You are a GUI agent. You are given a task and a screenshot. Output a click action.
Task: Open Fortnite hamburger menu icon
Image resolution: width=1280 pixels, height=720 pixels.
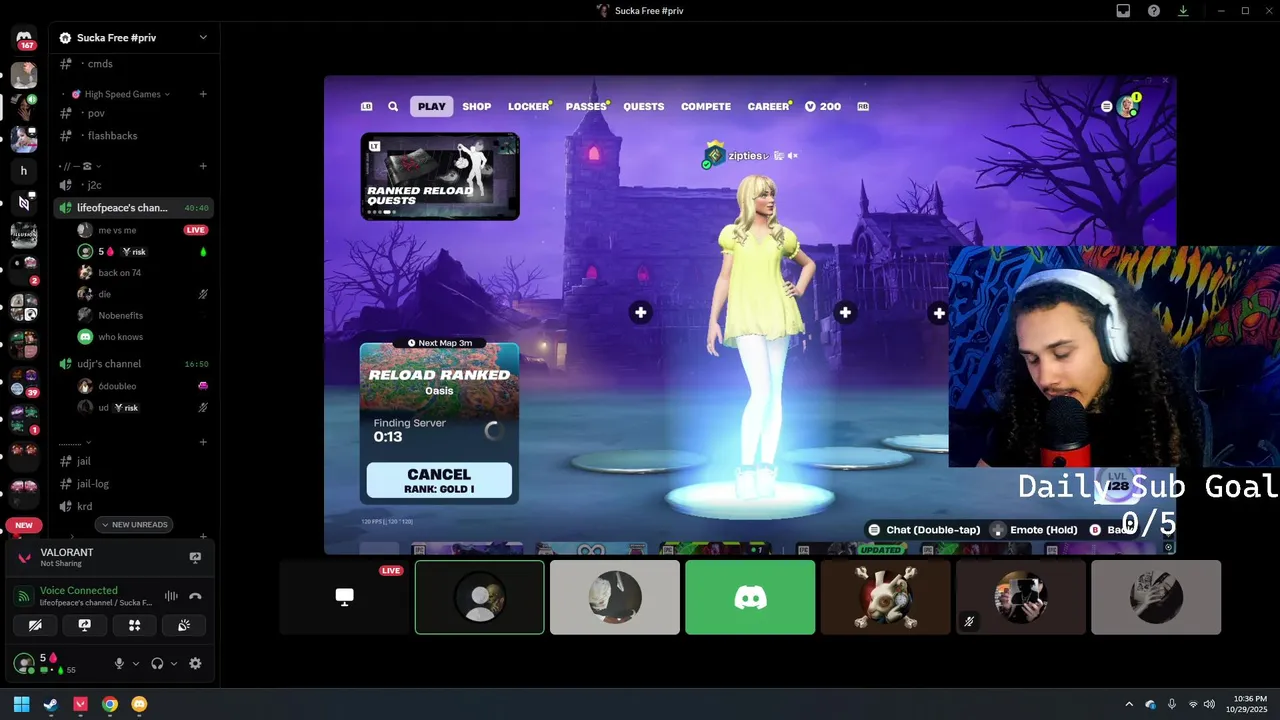pos(1106,106)
